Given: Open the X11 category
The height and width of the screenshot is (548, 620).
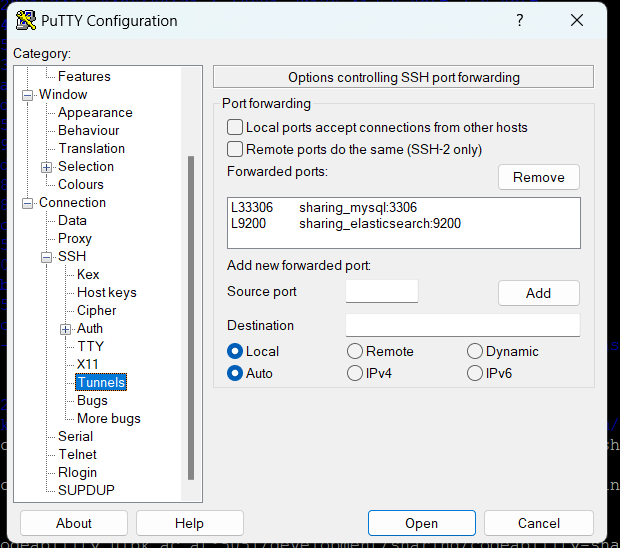Looking at the screenshot, I should (x=87, y=364).
